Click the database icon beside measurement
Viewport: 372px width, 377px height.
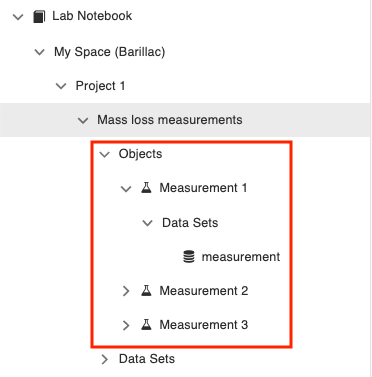pyautogui.click(x=189, y=257)
